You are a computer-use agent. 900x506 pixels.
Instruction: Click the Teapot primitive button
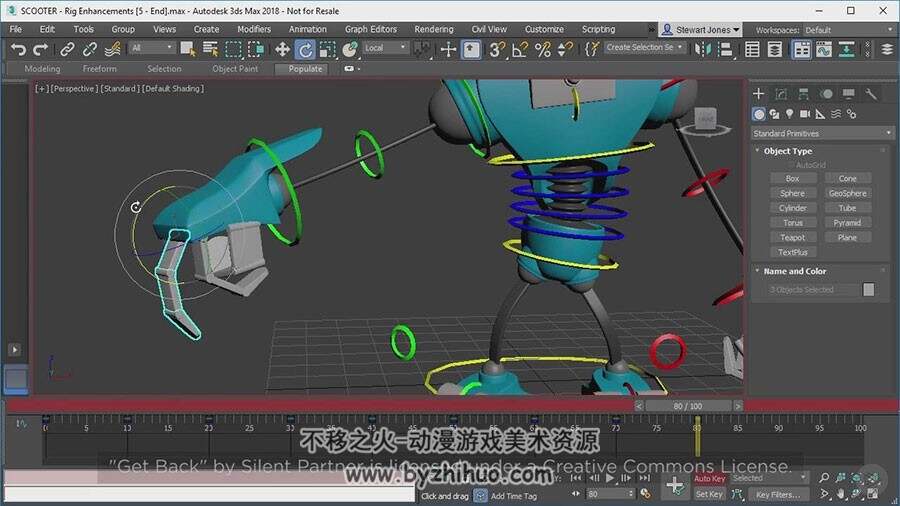[x=792, y=238]
